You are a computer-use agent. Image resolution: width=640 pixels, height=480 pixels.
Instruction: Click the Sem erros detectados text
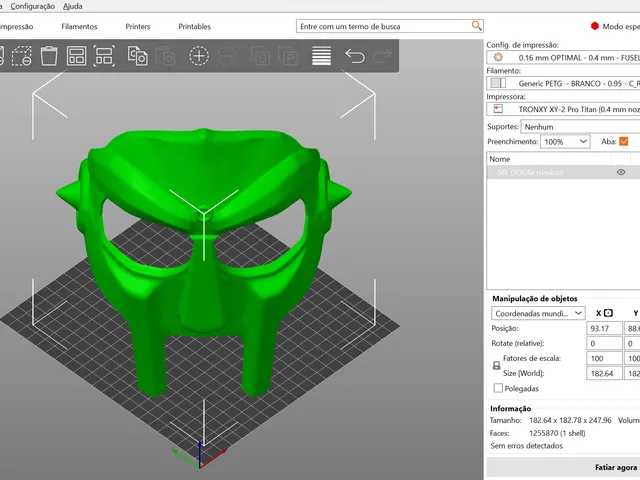[x=527, y=446]
